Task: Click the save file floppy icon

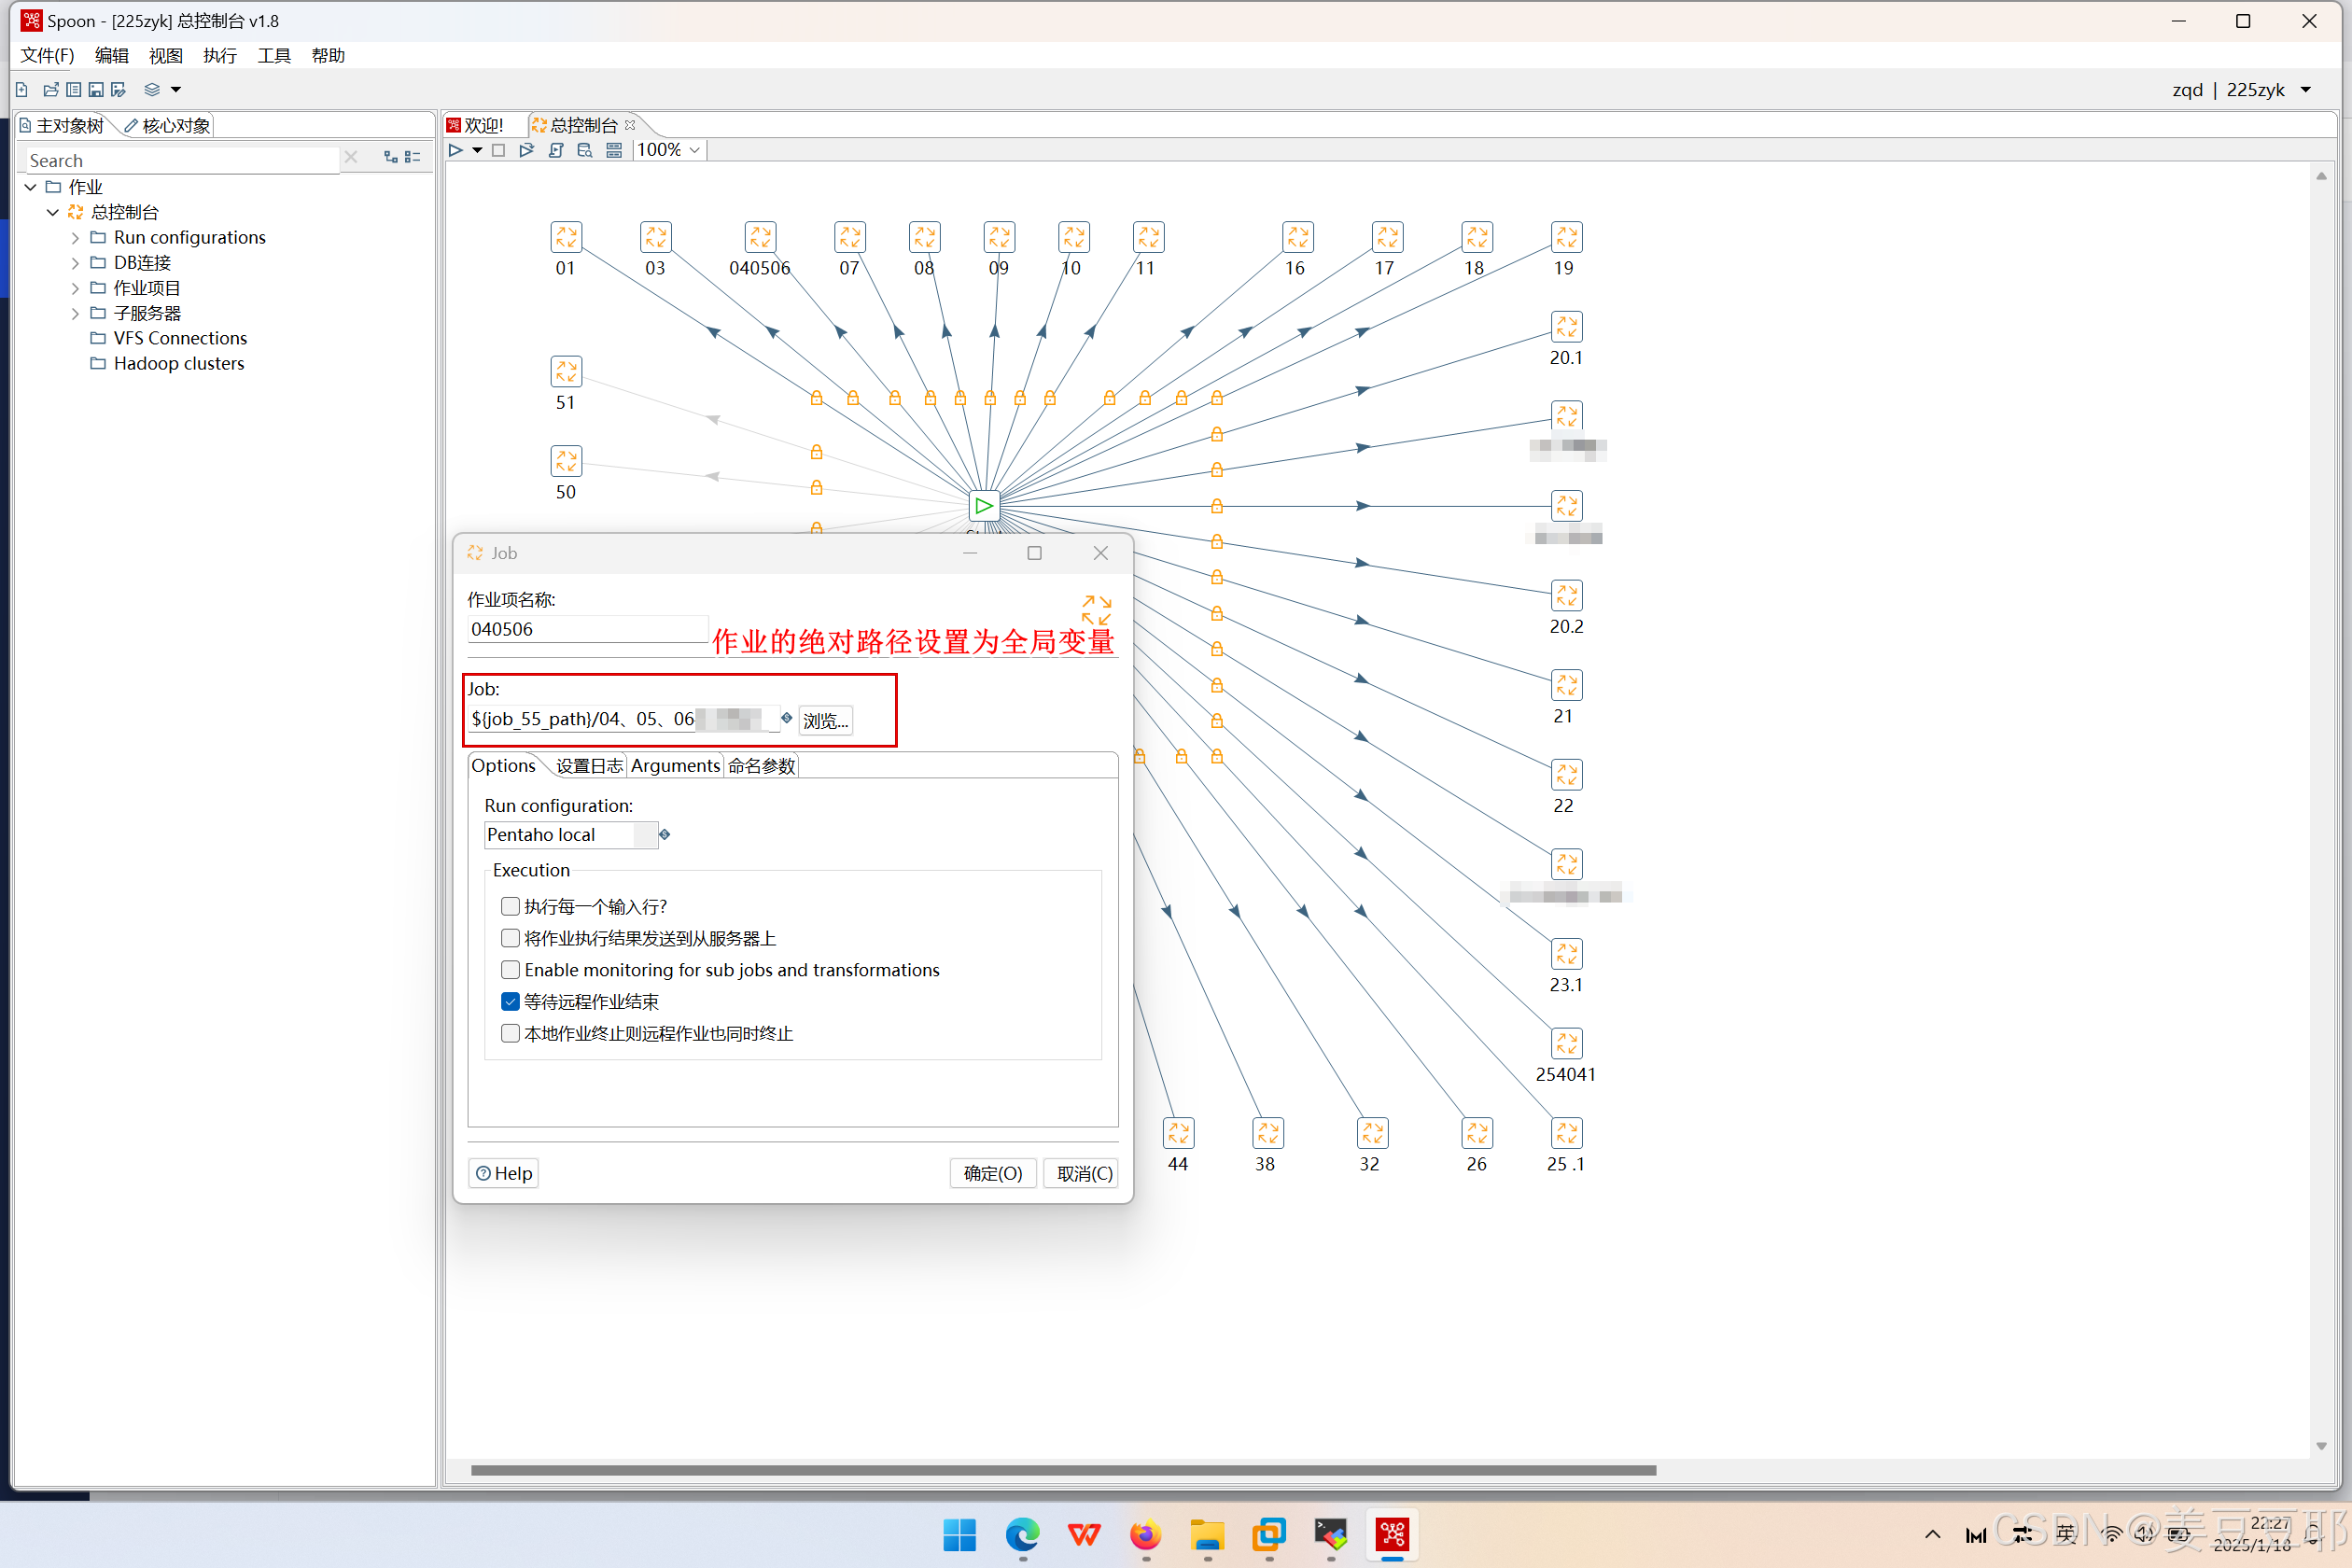Action: [x=96, y=90]
